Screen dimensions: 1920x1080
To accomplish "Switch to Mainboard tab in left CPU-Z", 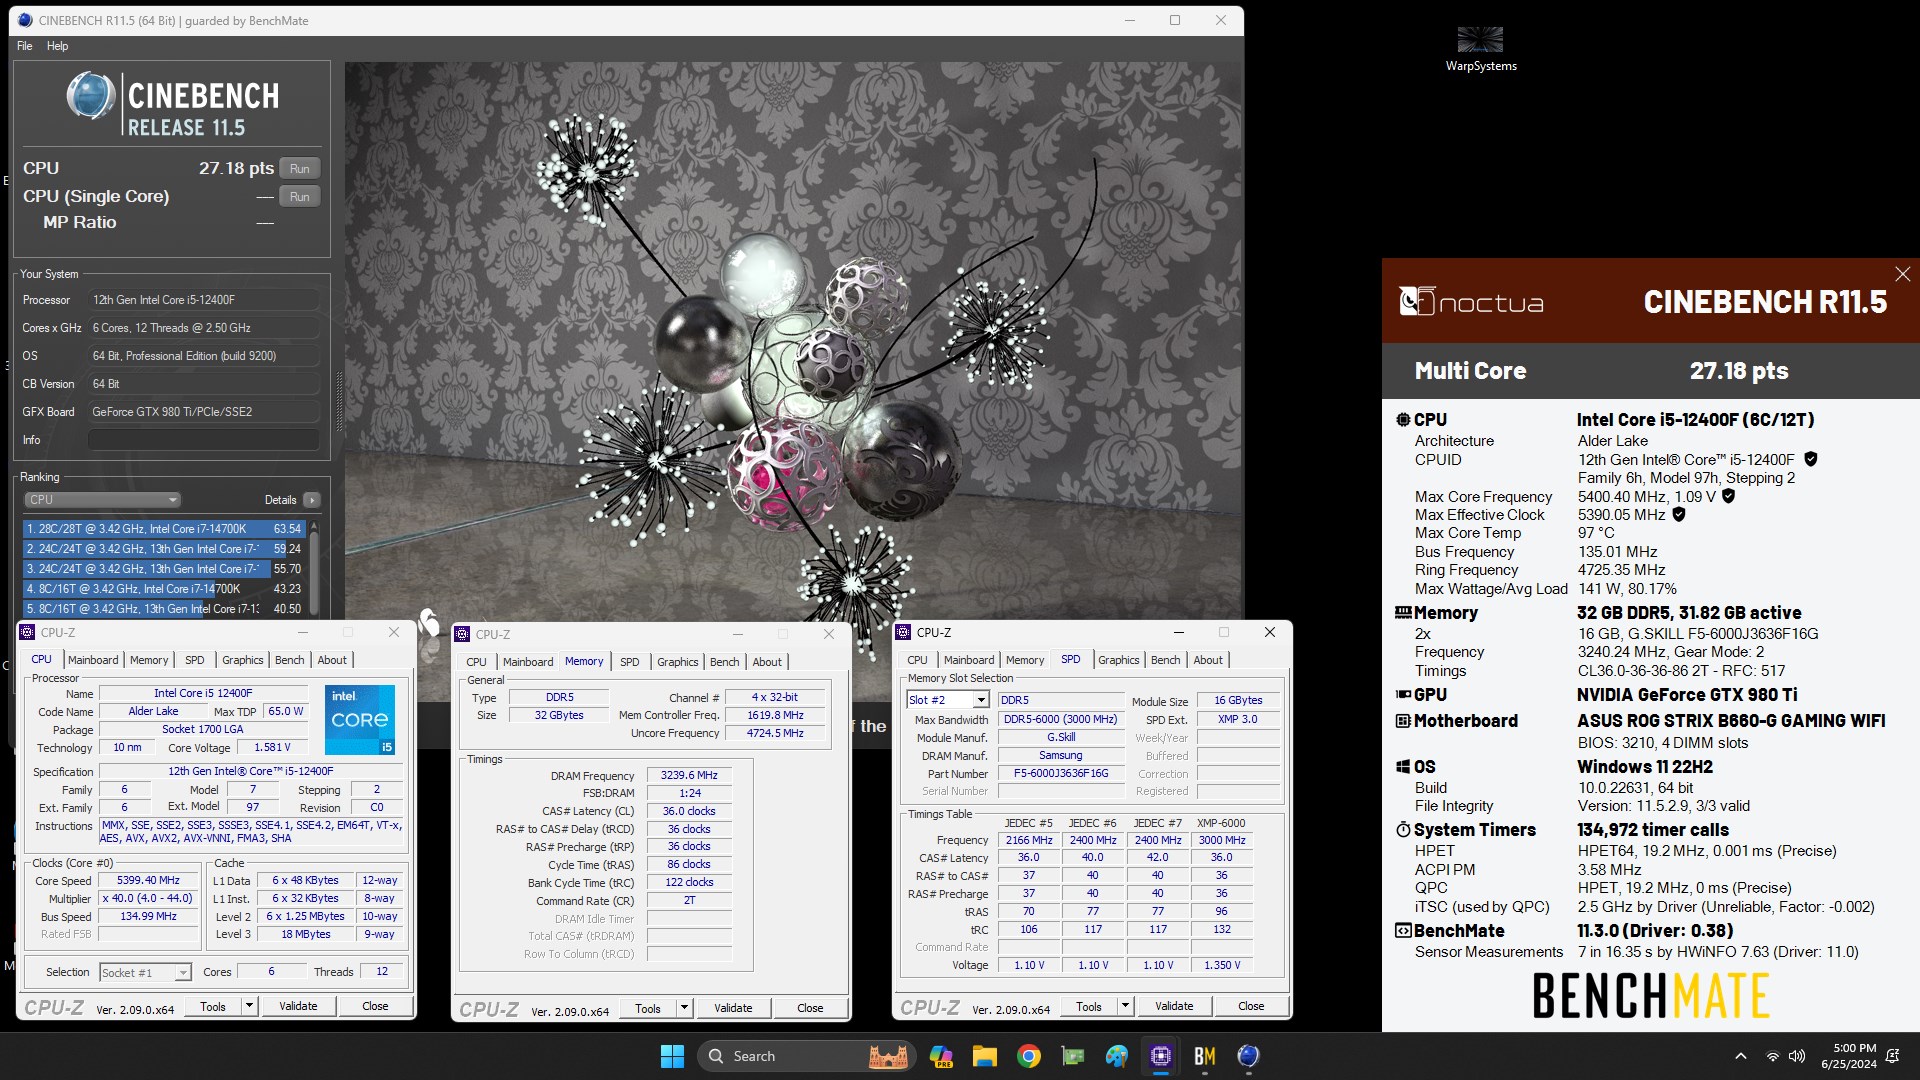I will (93, 660).
